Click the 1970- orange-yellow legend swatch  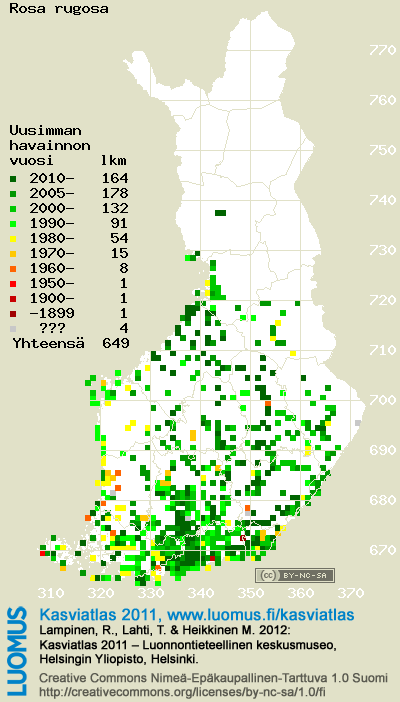(13, 253)
